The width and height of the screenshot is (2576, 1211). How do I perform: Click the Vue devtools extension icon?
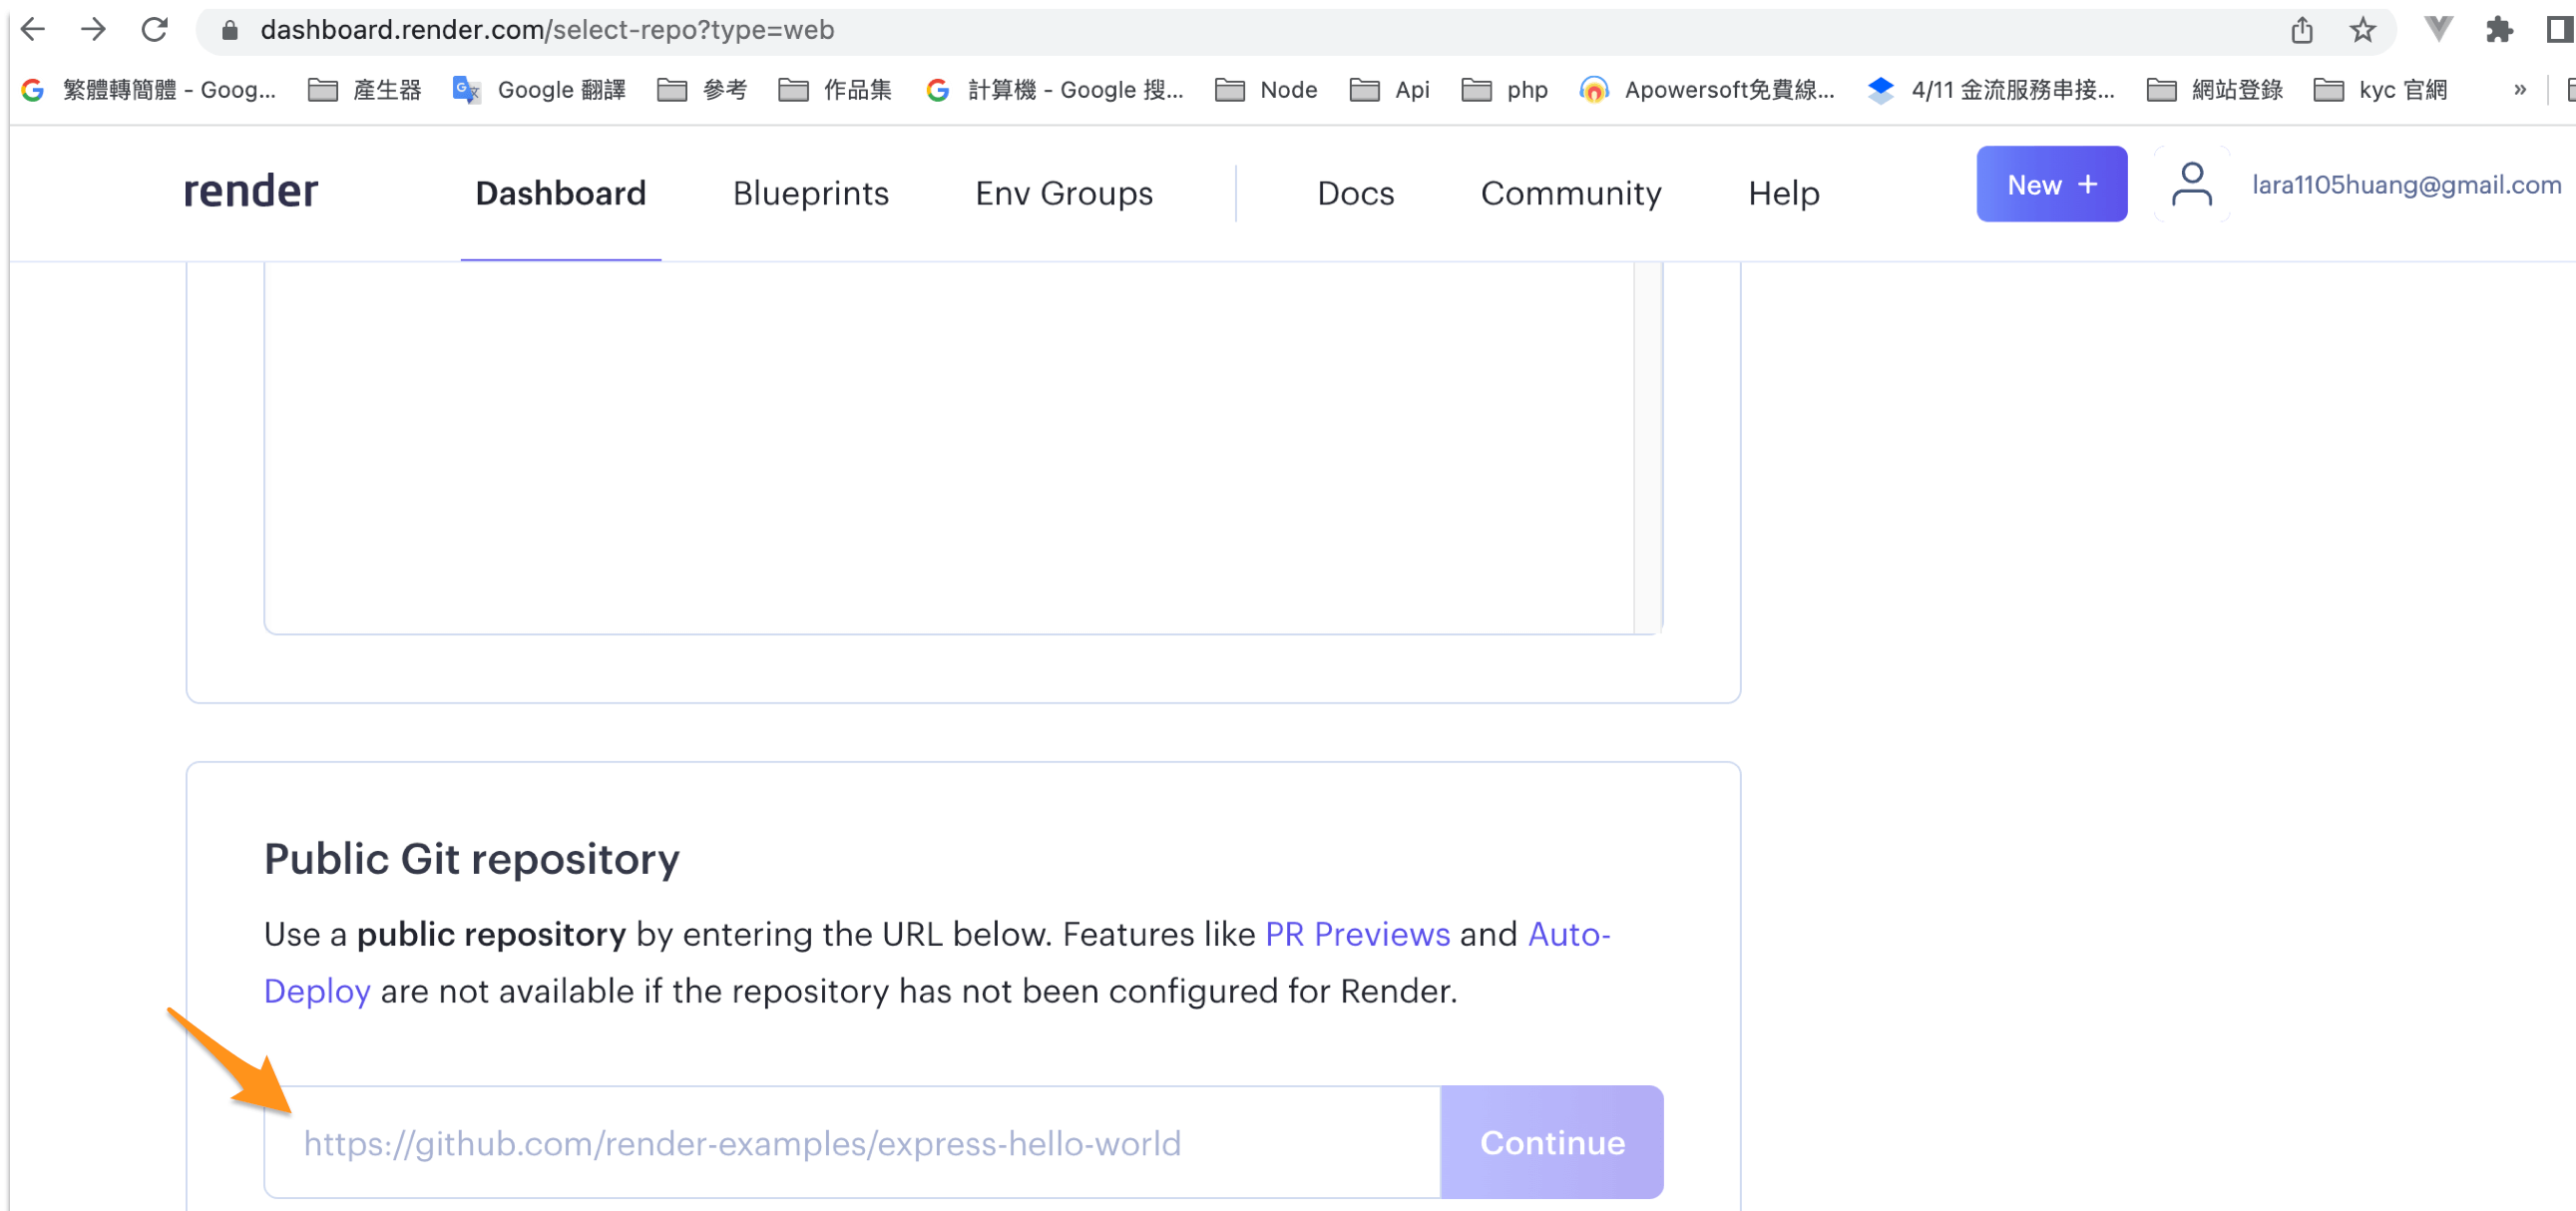(2438, 30)
